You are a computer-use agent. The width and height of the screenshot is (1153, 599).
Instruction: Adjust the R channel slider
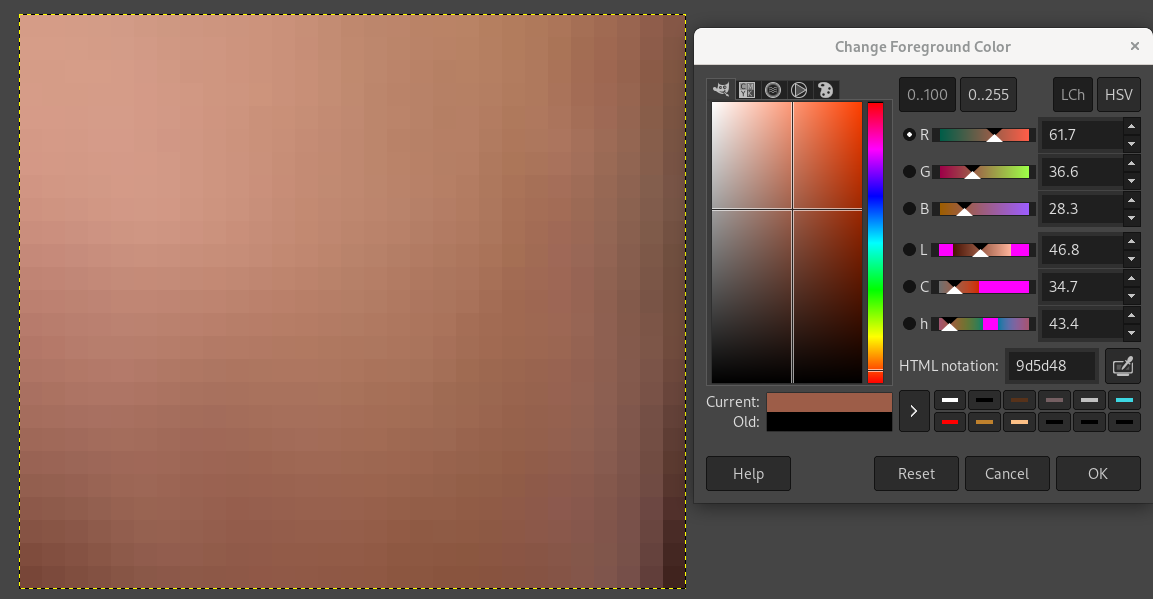(x=984, y=135)
